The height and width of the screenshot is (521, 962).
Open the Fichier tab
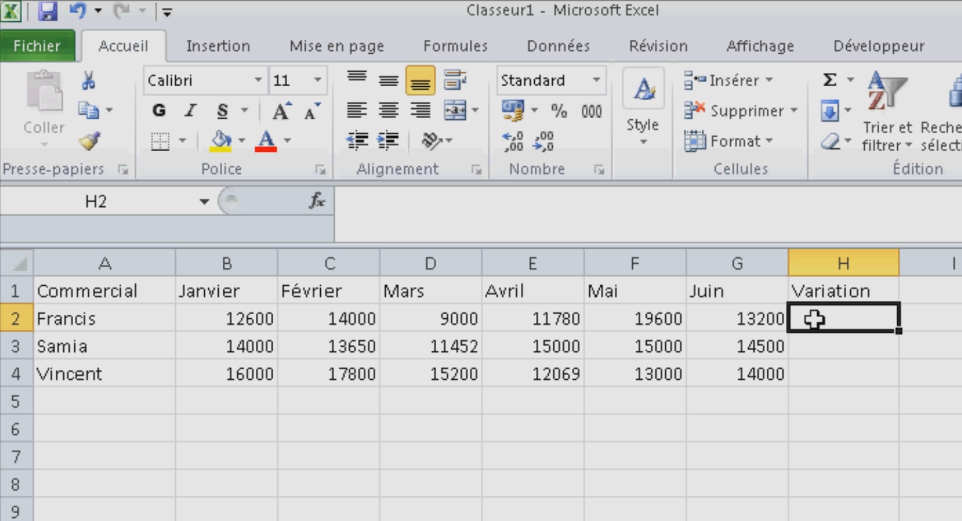37,46
